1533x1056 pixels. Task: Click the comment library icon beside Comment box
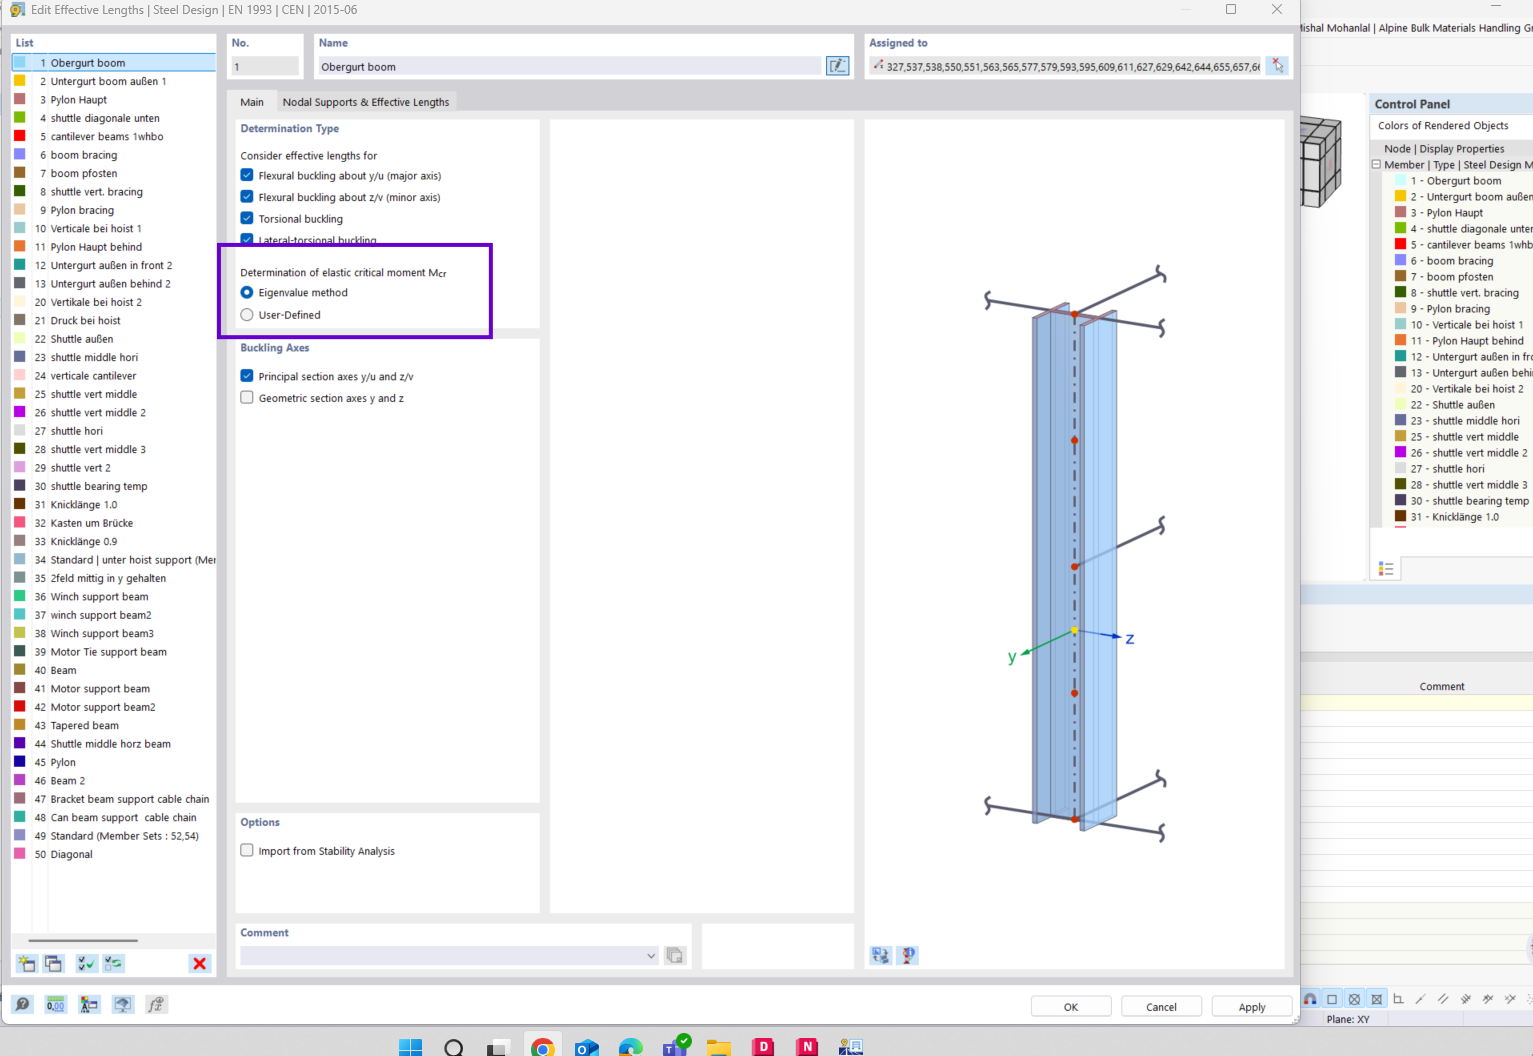(675, 955)
